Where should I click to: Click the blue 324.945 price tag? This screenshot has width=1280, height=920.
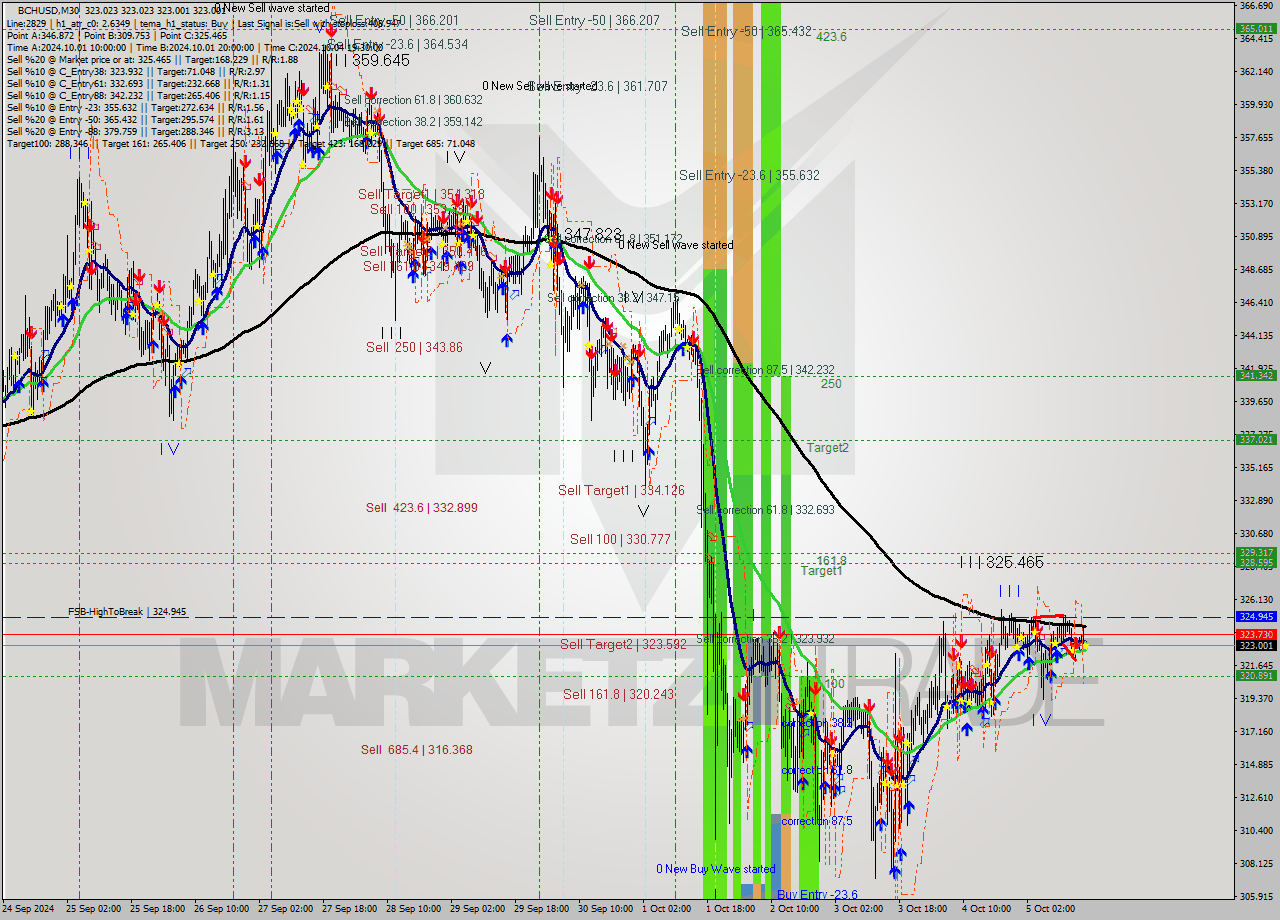click(1256, 617)
